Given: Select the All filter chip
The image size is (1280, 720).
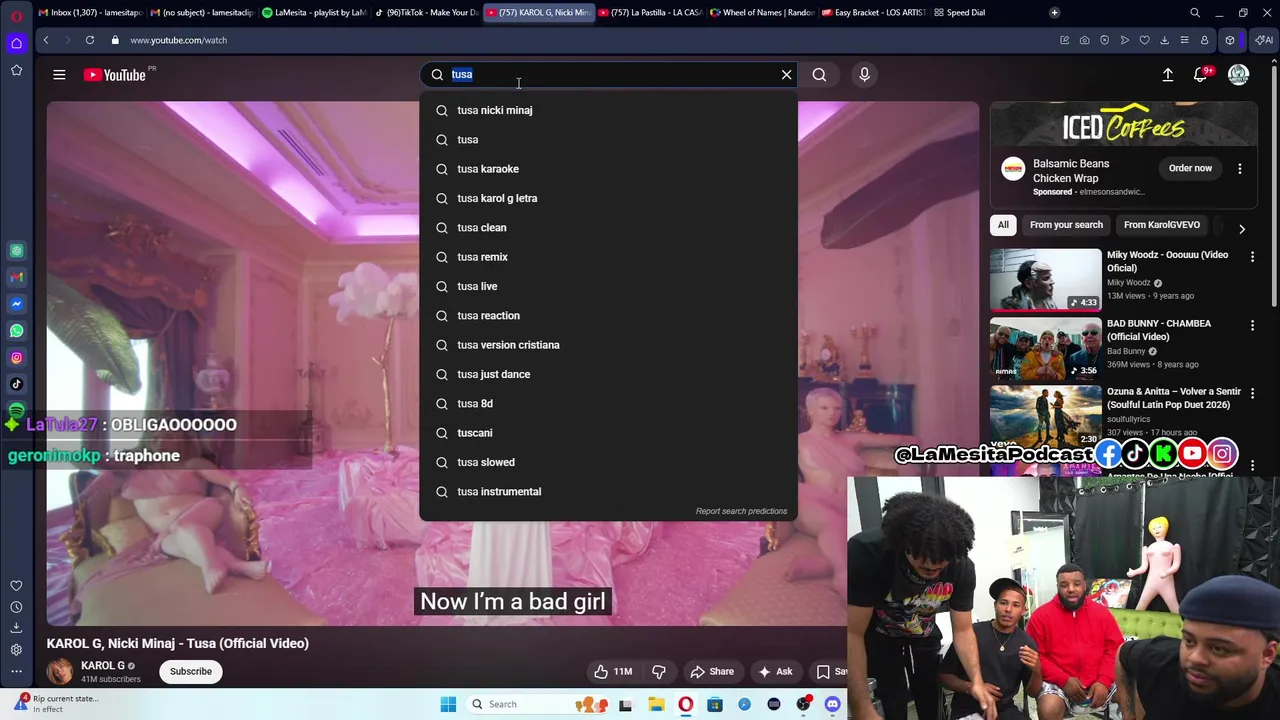Looking at the screenshot, I should point(1003,225).
